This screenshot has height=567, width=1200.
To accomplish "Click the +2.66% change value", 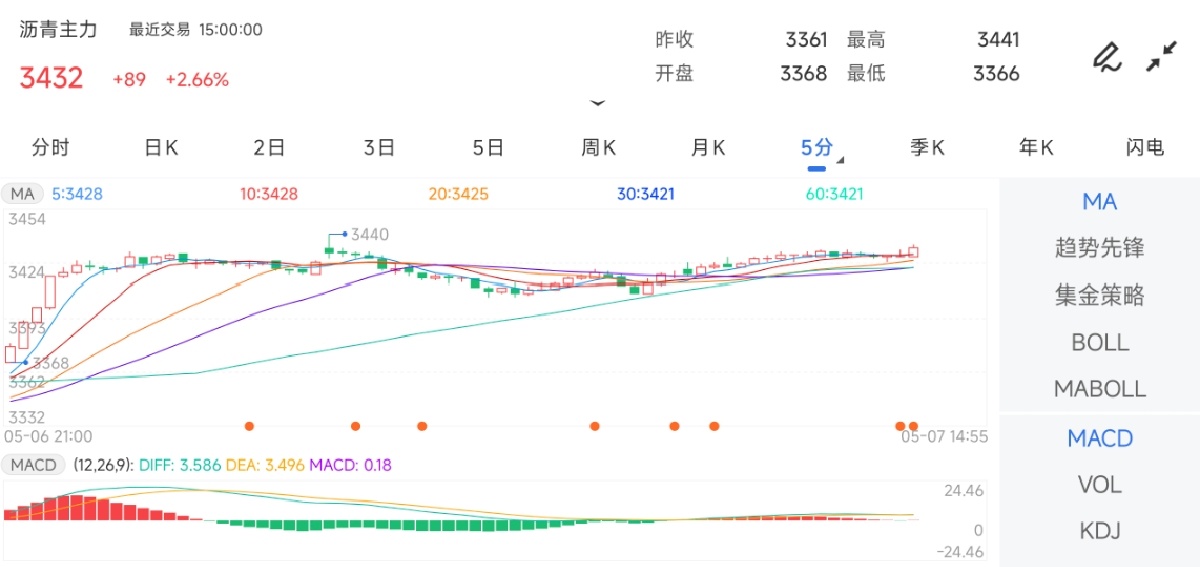I will pyautogui.click(x=197, y=79).
